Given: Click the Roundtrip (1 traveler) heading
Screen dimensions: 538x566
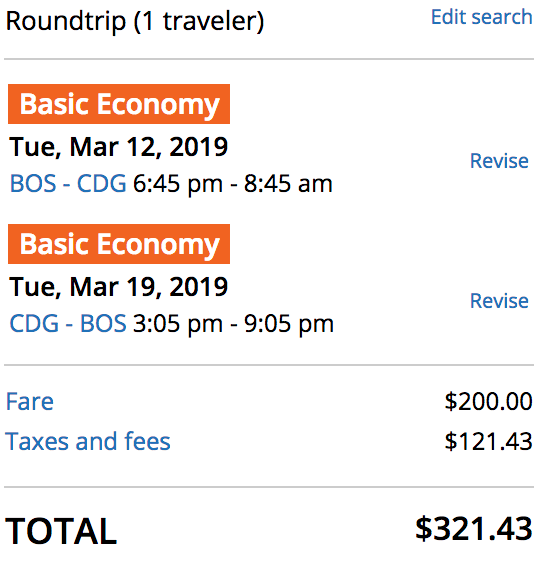Looking at the screenshot, I should (135, 21).
